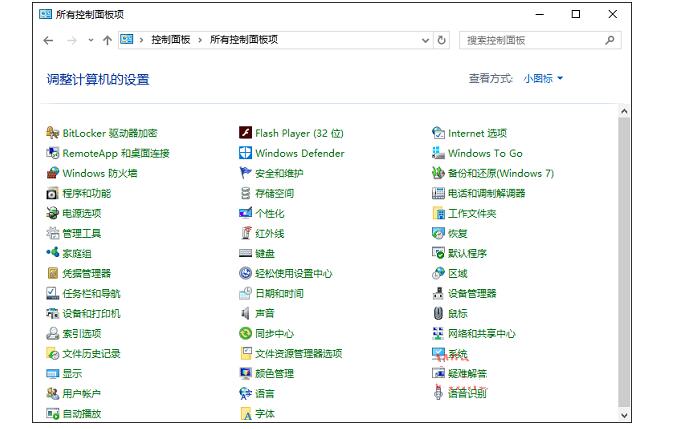Open the 用户帐户 link

pos(81,394)
